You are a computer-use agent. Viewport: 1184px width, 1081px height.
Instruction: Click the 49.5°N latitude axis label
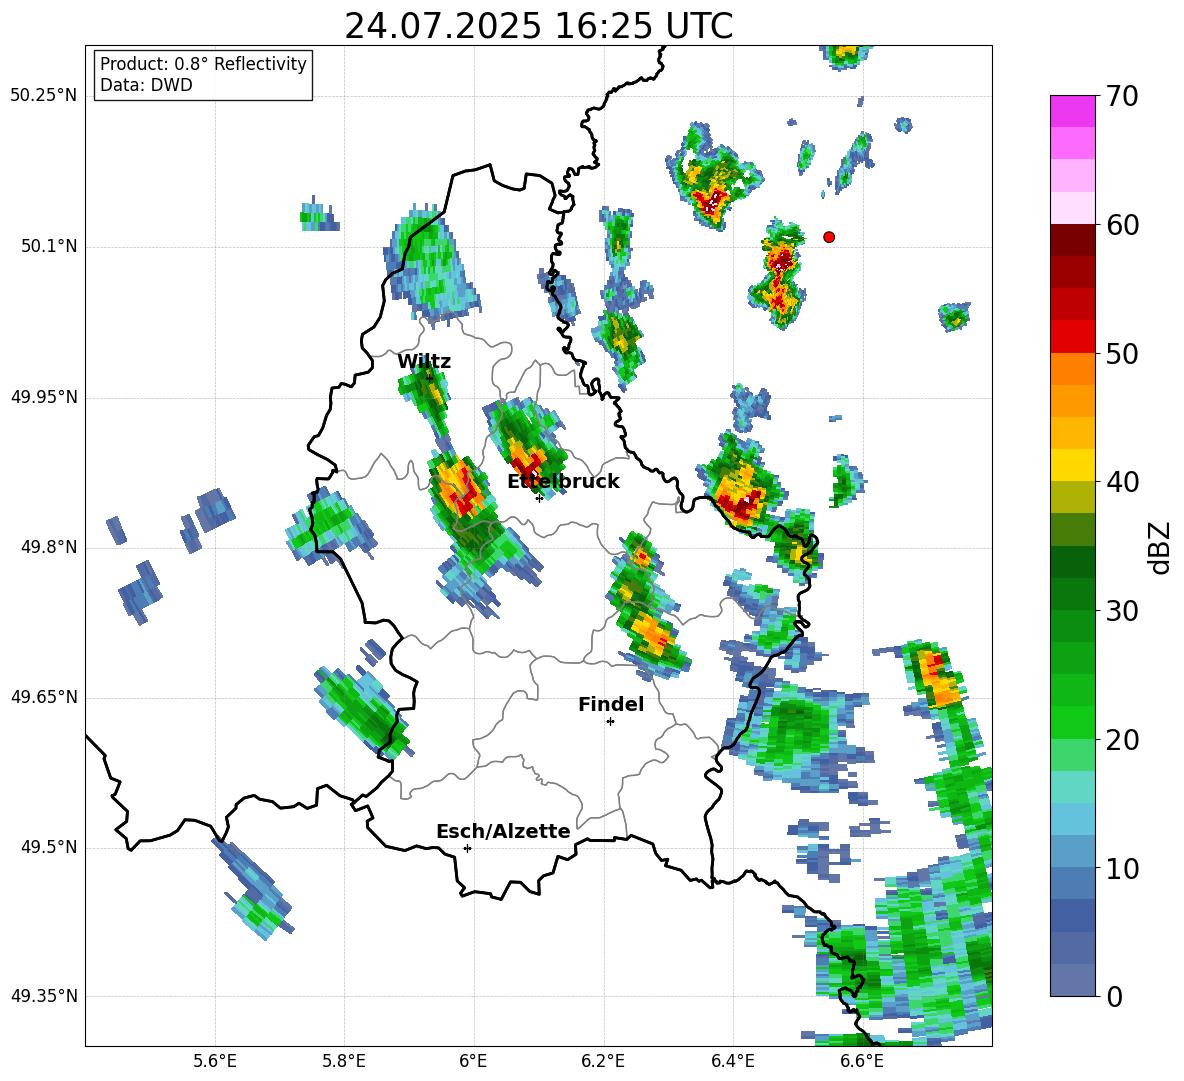click(x=49, y=847)
